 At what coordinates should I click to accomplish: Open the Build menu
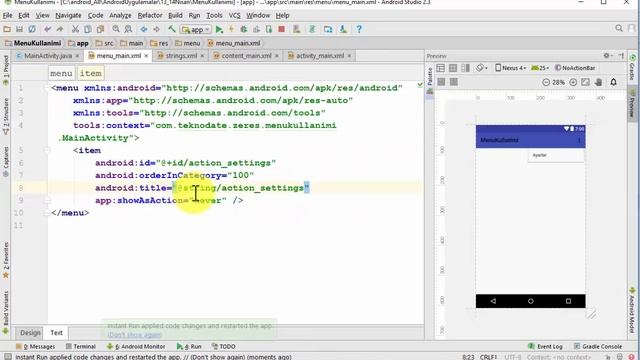(x=175, y=15)
